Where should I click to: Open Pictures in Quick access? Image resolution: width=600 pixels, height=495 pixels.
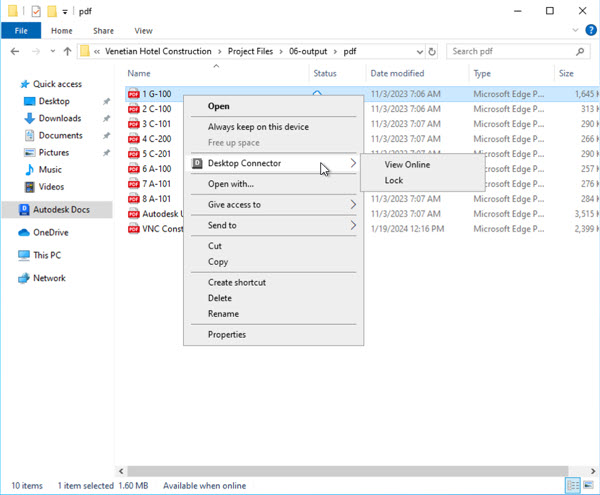point(54,153)
